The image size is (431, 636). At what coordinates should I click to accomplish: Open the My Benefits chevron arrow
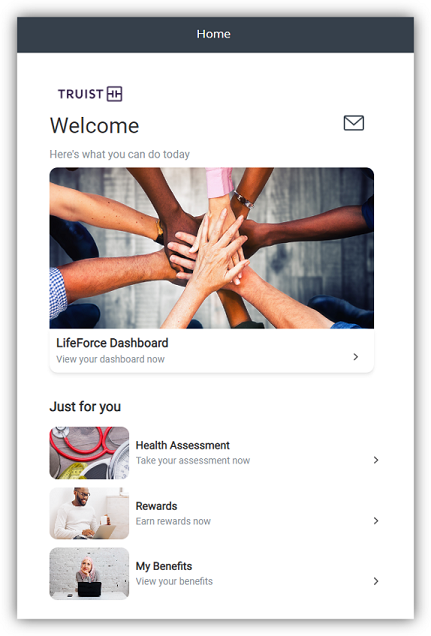click(376, 581)
